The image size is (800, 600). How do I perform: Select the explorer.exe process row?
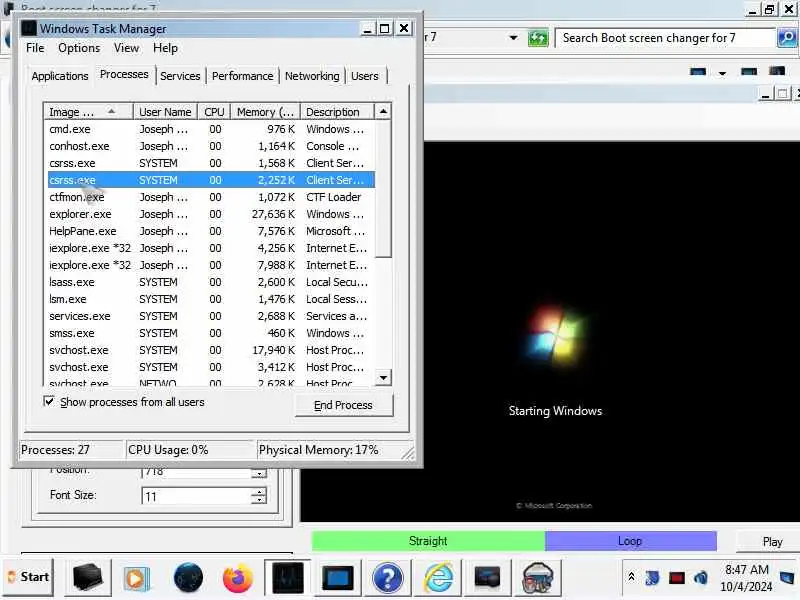pyautogui.click(x=210, y=214)
